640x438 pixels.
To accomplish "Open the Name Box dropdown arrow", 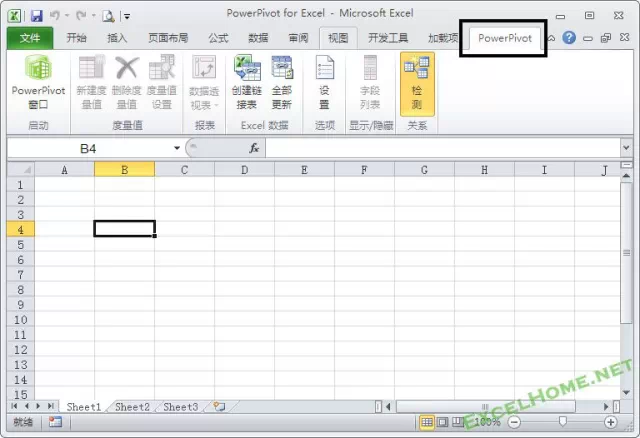I will point(177,148).
